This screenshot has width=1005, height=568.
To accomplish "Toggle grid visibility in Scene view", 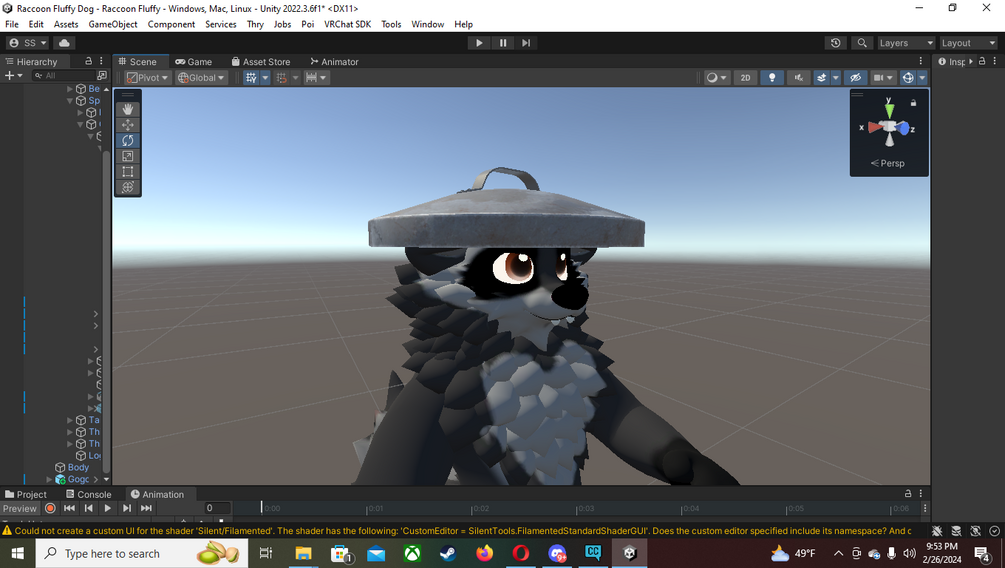I will pyautogui.click(x=251, y=78).
